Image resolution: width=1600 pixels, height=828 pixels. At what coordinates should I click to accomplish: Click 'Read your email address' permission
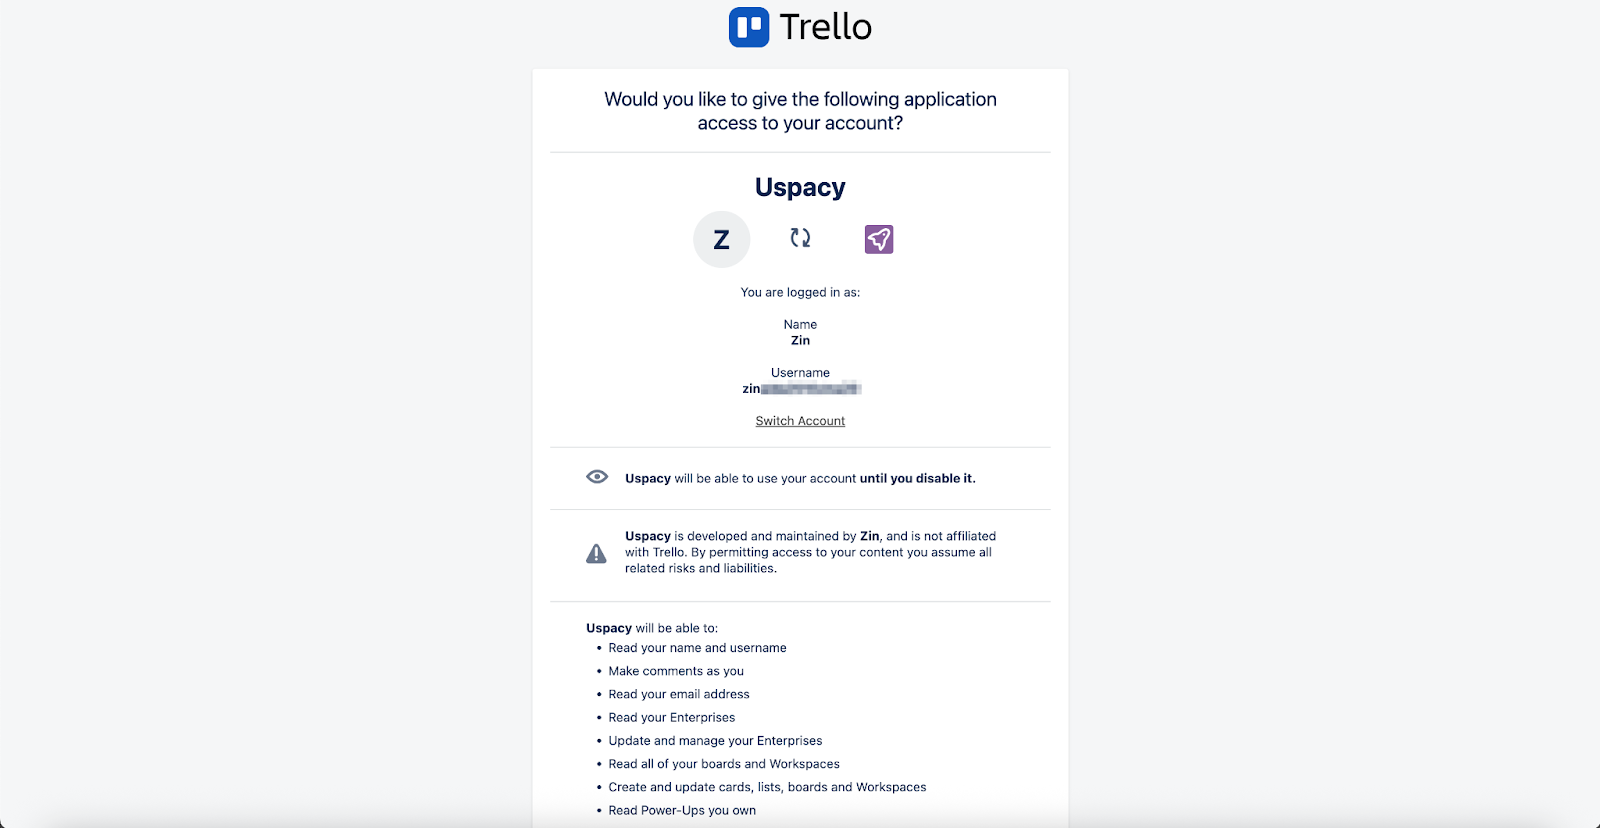pyautogui.click(x=679, y=694)
